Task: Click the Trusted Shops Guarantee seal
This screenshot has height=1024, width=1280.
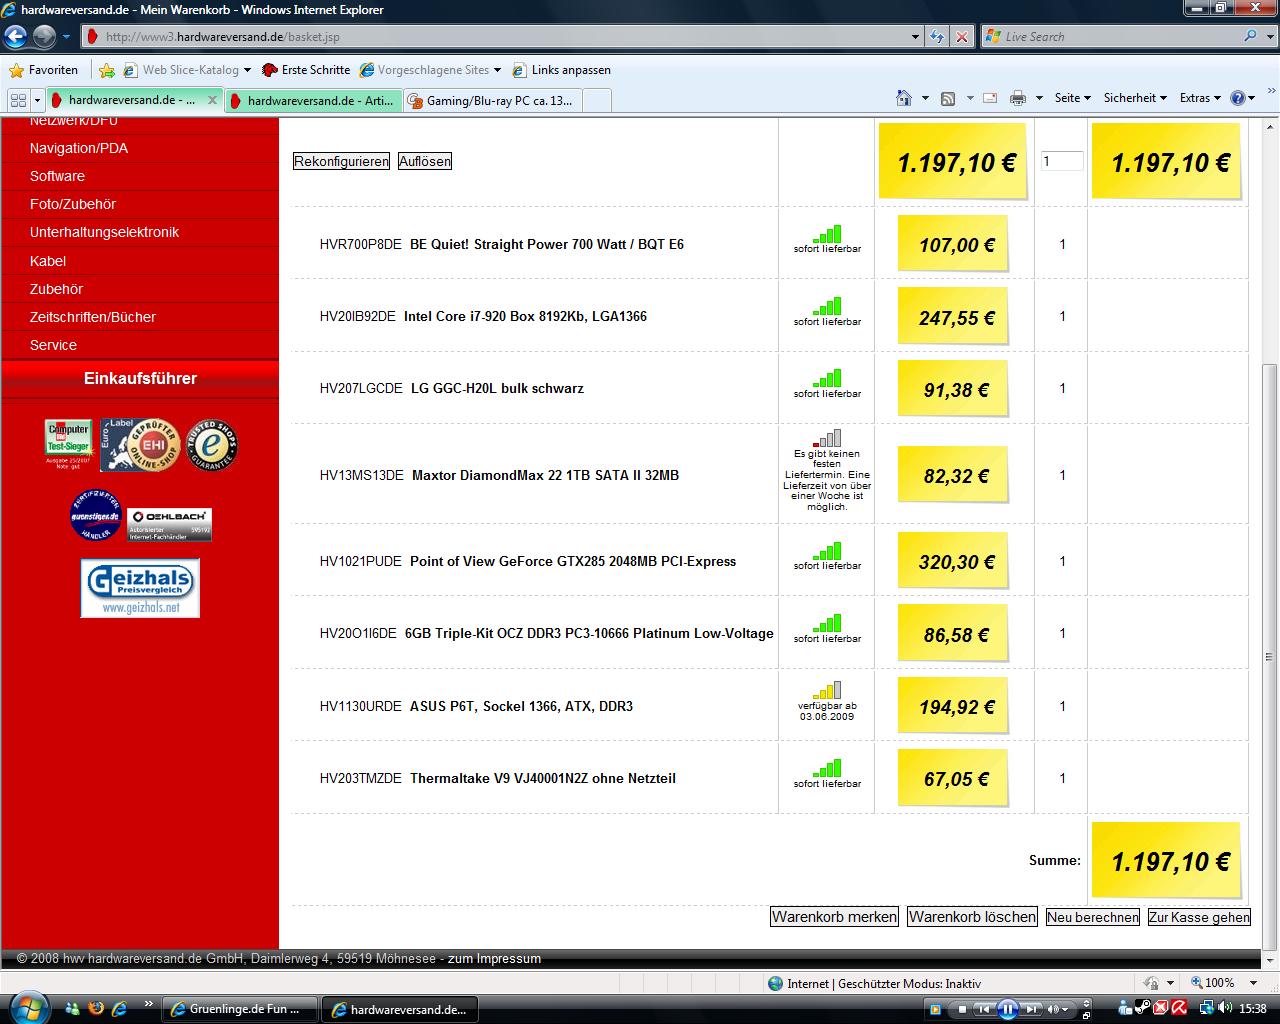Action: 212,445
